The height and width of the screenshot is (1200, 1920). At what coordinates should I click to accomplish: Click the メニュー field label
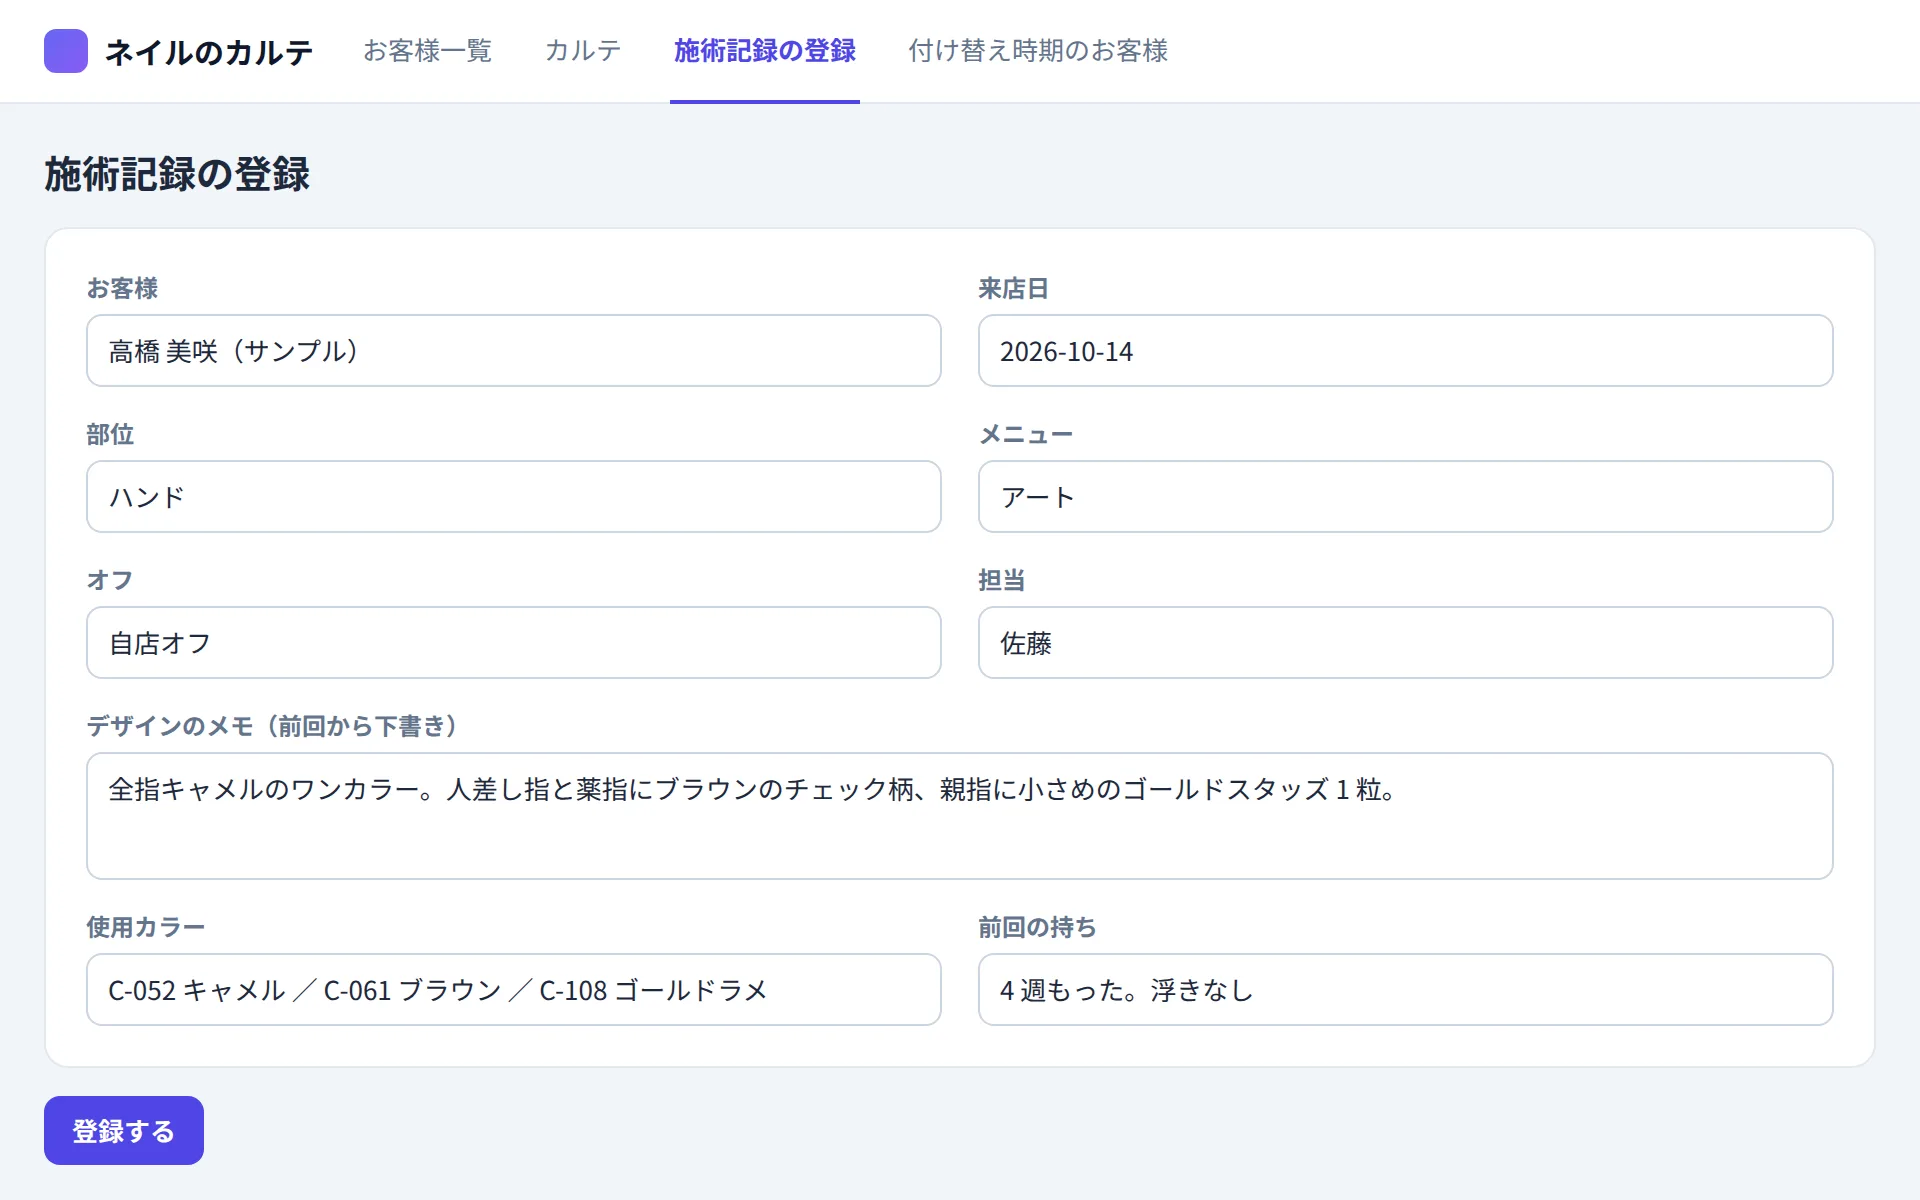click(x=1026, y=435)
